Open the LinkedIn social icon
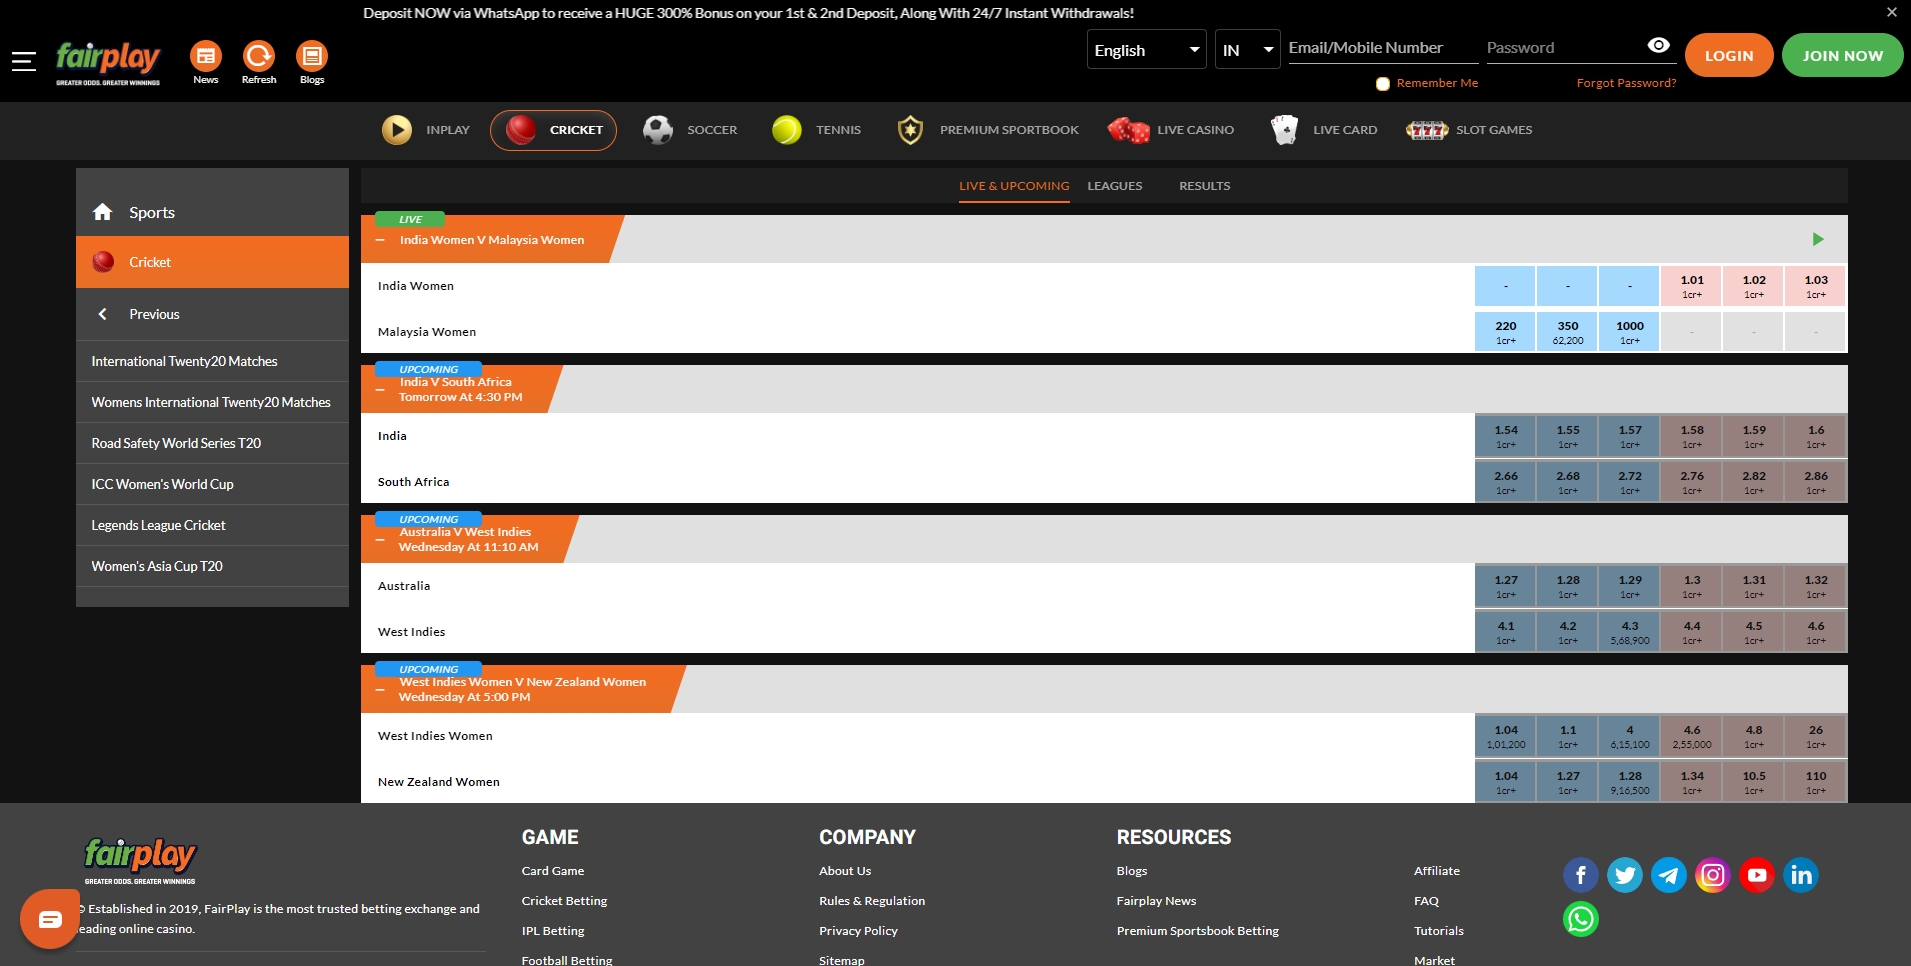Image resolution: width=1911 pixels, height=966 pixels. click(x=1801, y=876)
